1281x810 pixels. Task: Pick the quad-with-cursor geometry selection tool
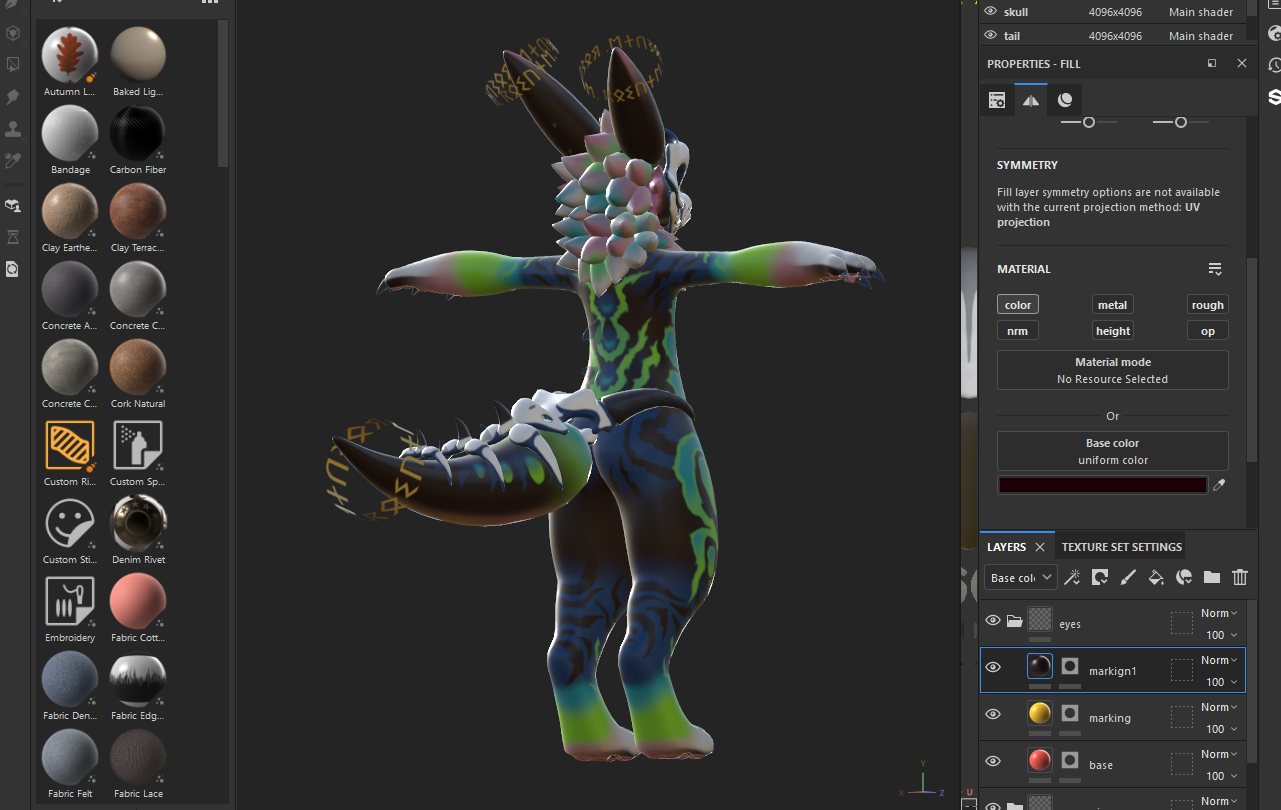(13, 65)
